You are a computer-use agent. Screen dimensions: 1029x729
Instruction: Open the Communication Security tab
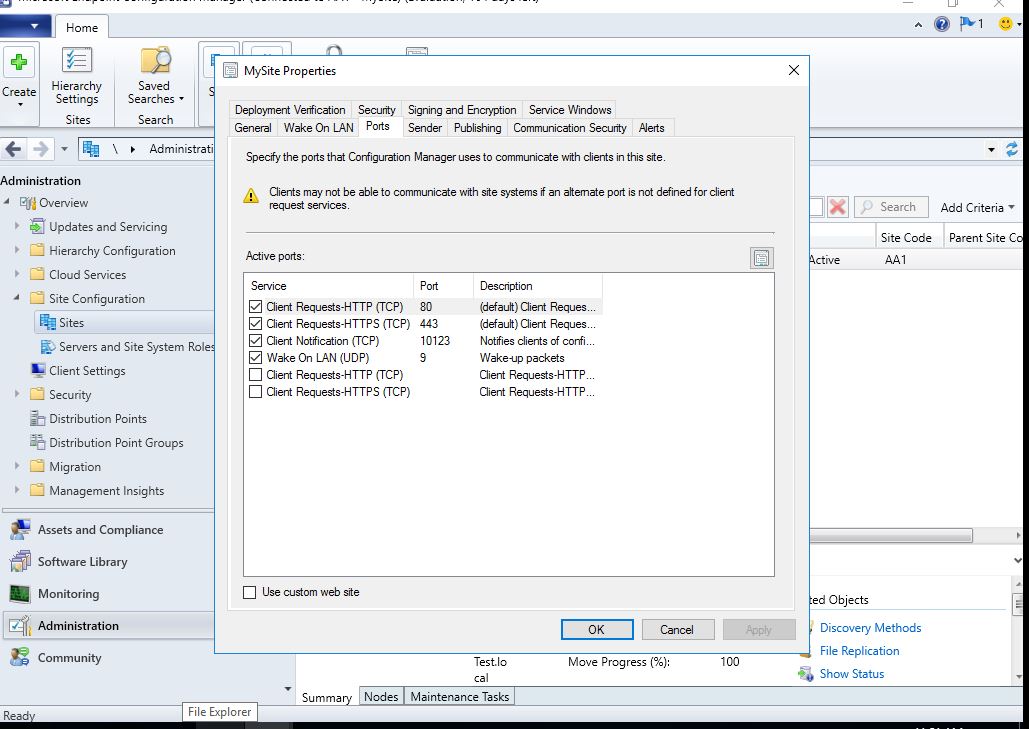[x=570, y=128]
